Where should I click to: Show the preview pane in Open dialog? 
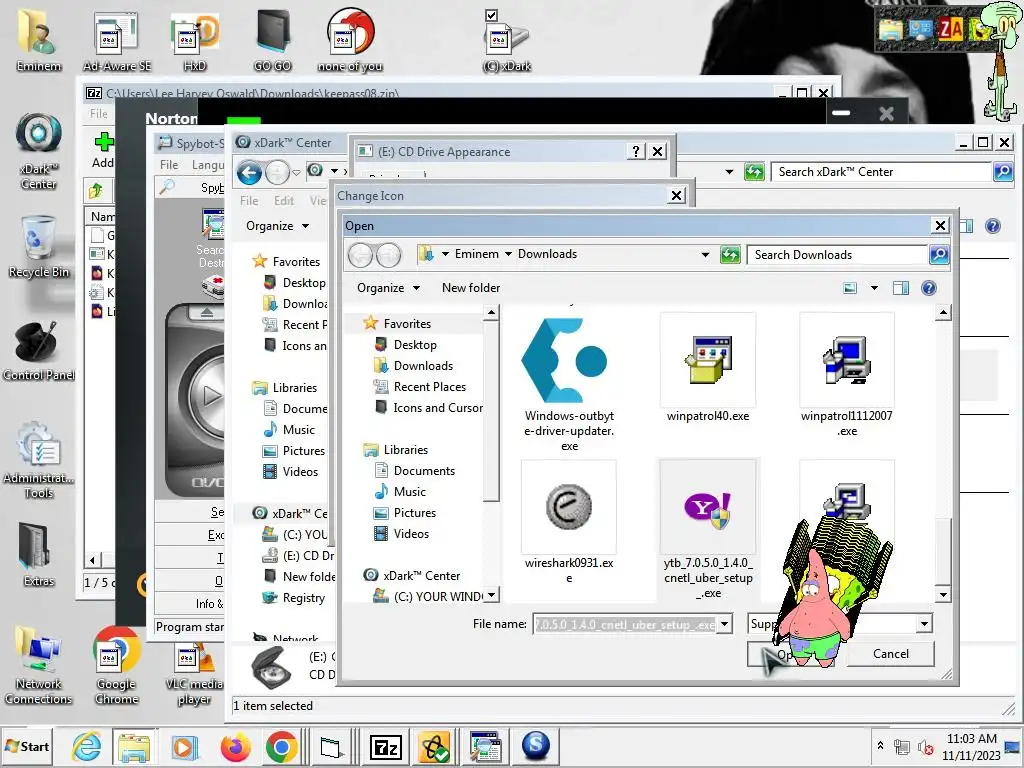[901, 288]
